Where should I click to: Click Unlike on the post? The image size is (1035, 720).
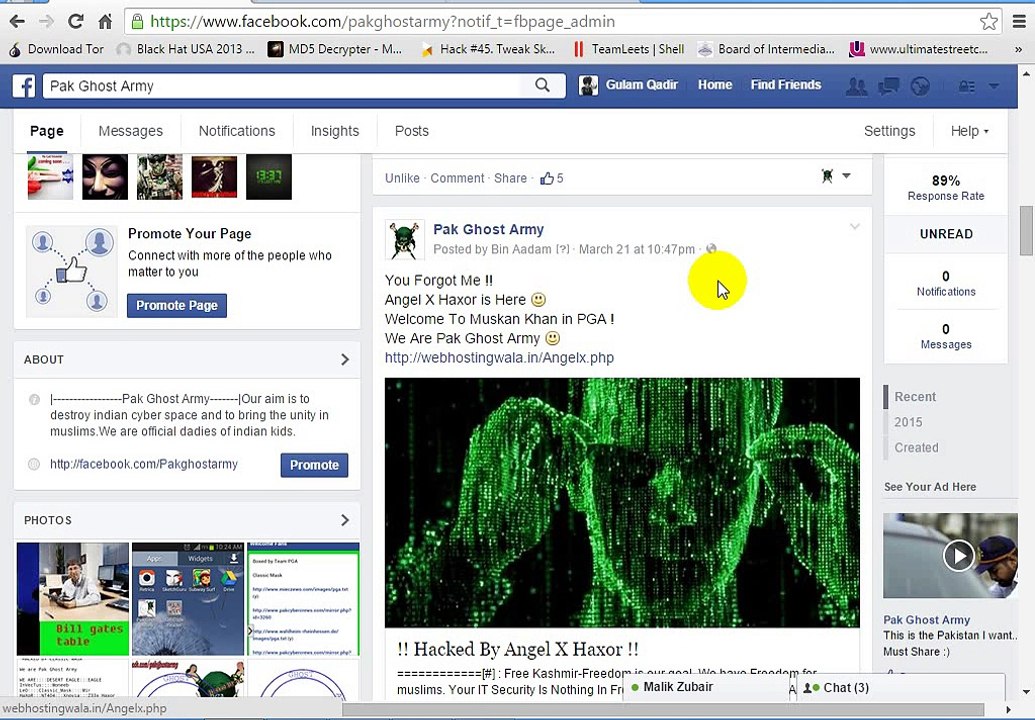pos(402,178)
